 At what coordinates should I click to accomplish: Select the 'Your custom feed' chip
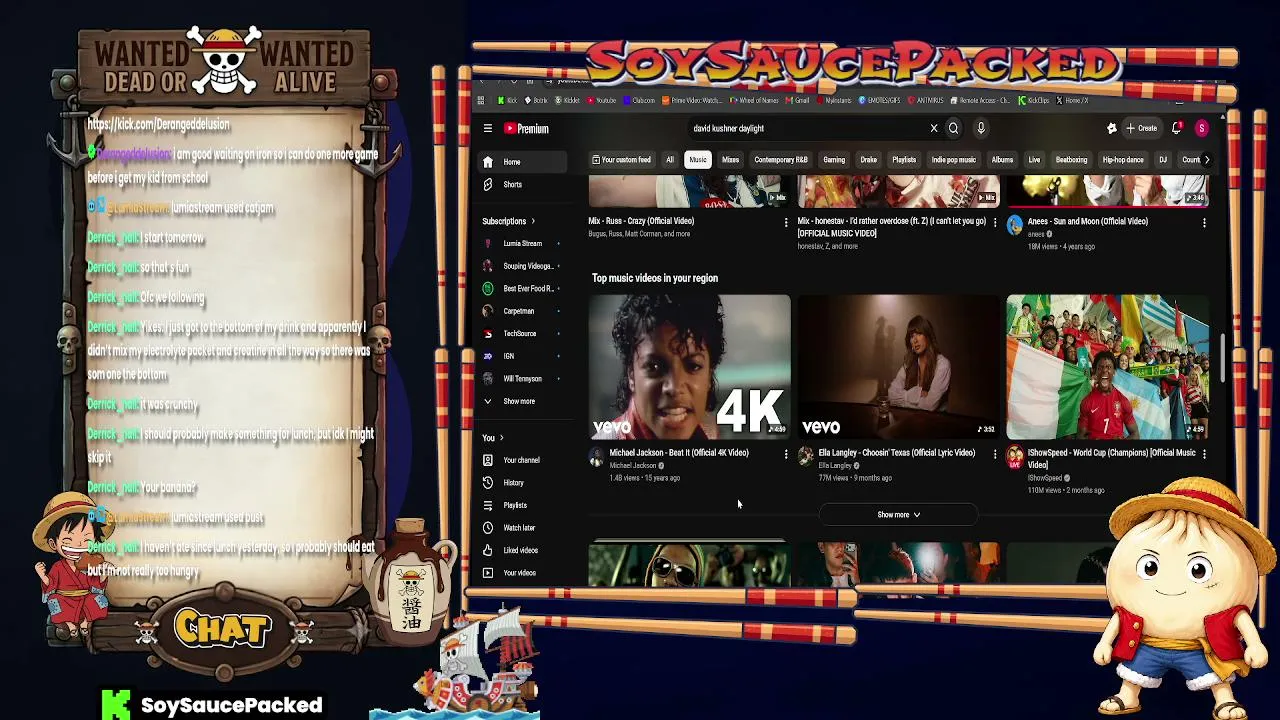point(621,160)
